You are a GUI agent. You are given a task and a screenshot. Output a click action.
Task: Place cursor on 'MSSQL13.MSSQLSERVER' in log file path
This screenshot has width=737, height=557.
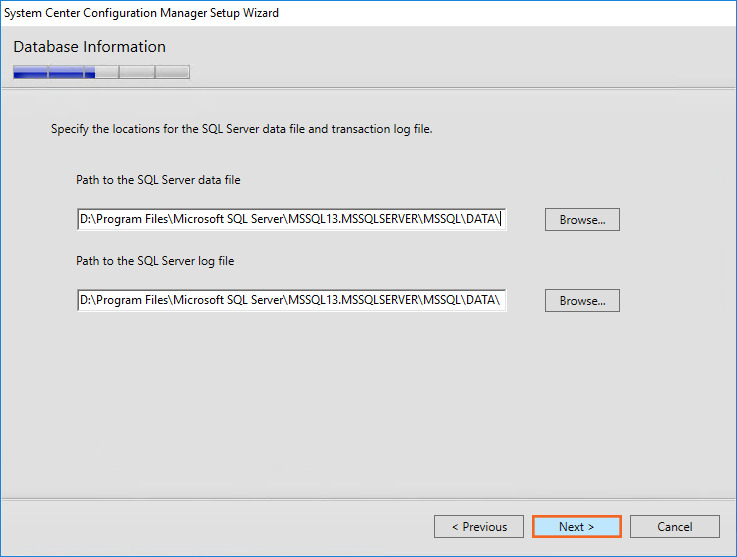352,301
